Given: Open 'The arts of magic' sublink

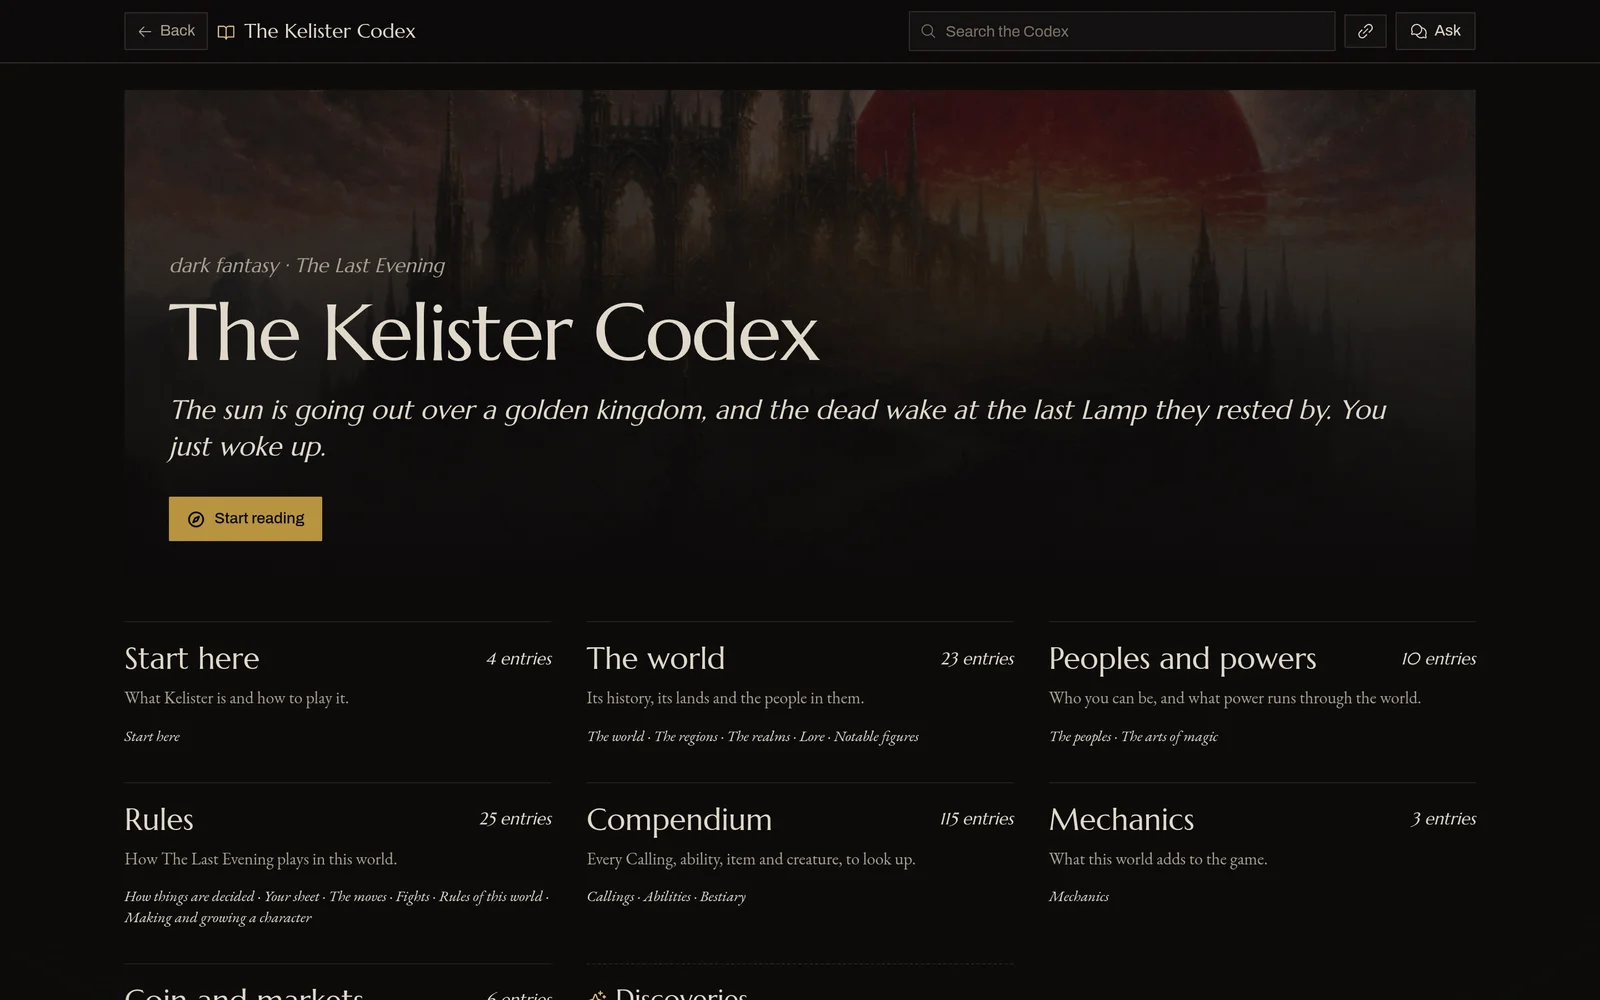Looking at the screenshot, I should click(1169, 737).
